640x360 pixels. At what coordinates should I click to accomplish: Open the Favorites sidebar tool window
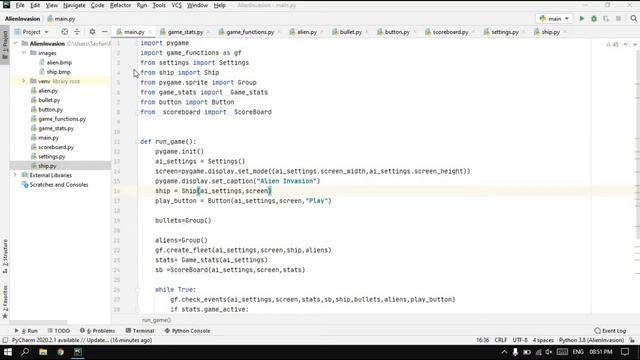(x=5, y=302)
